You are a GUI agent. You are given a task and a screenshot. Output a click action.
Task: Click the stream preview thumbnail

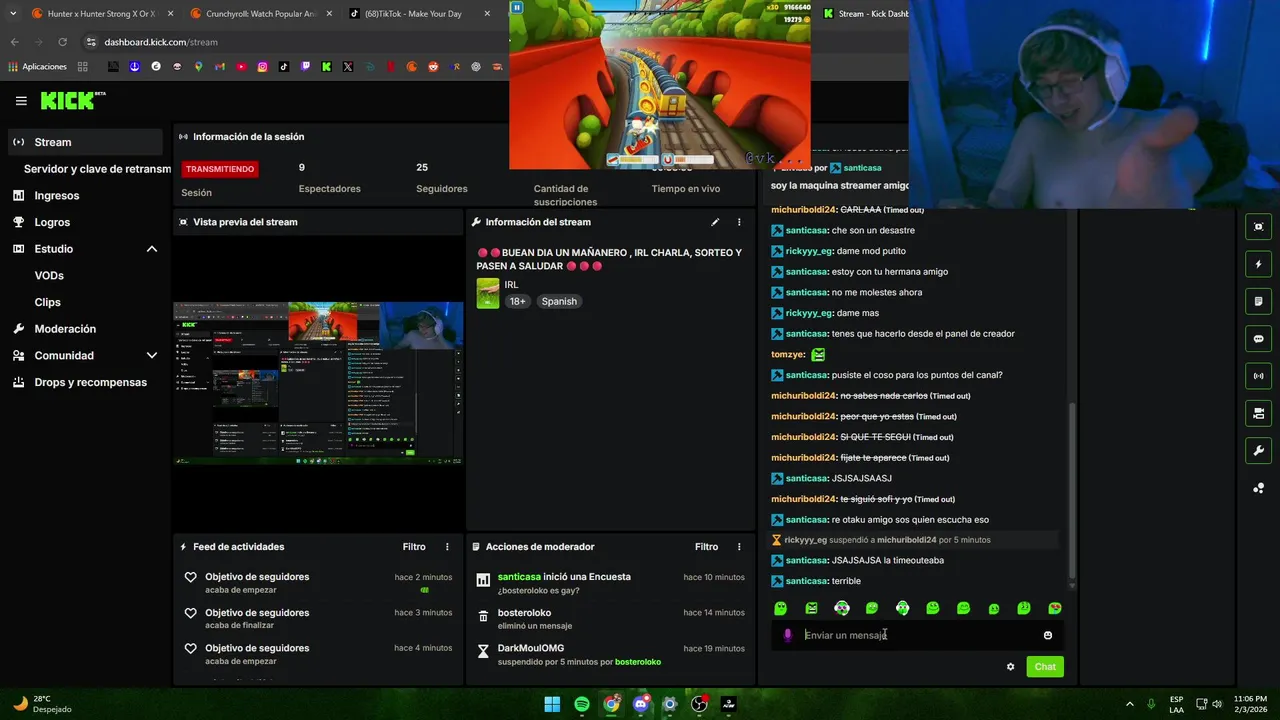[318, 383]
